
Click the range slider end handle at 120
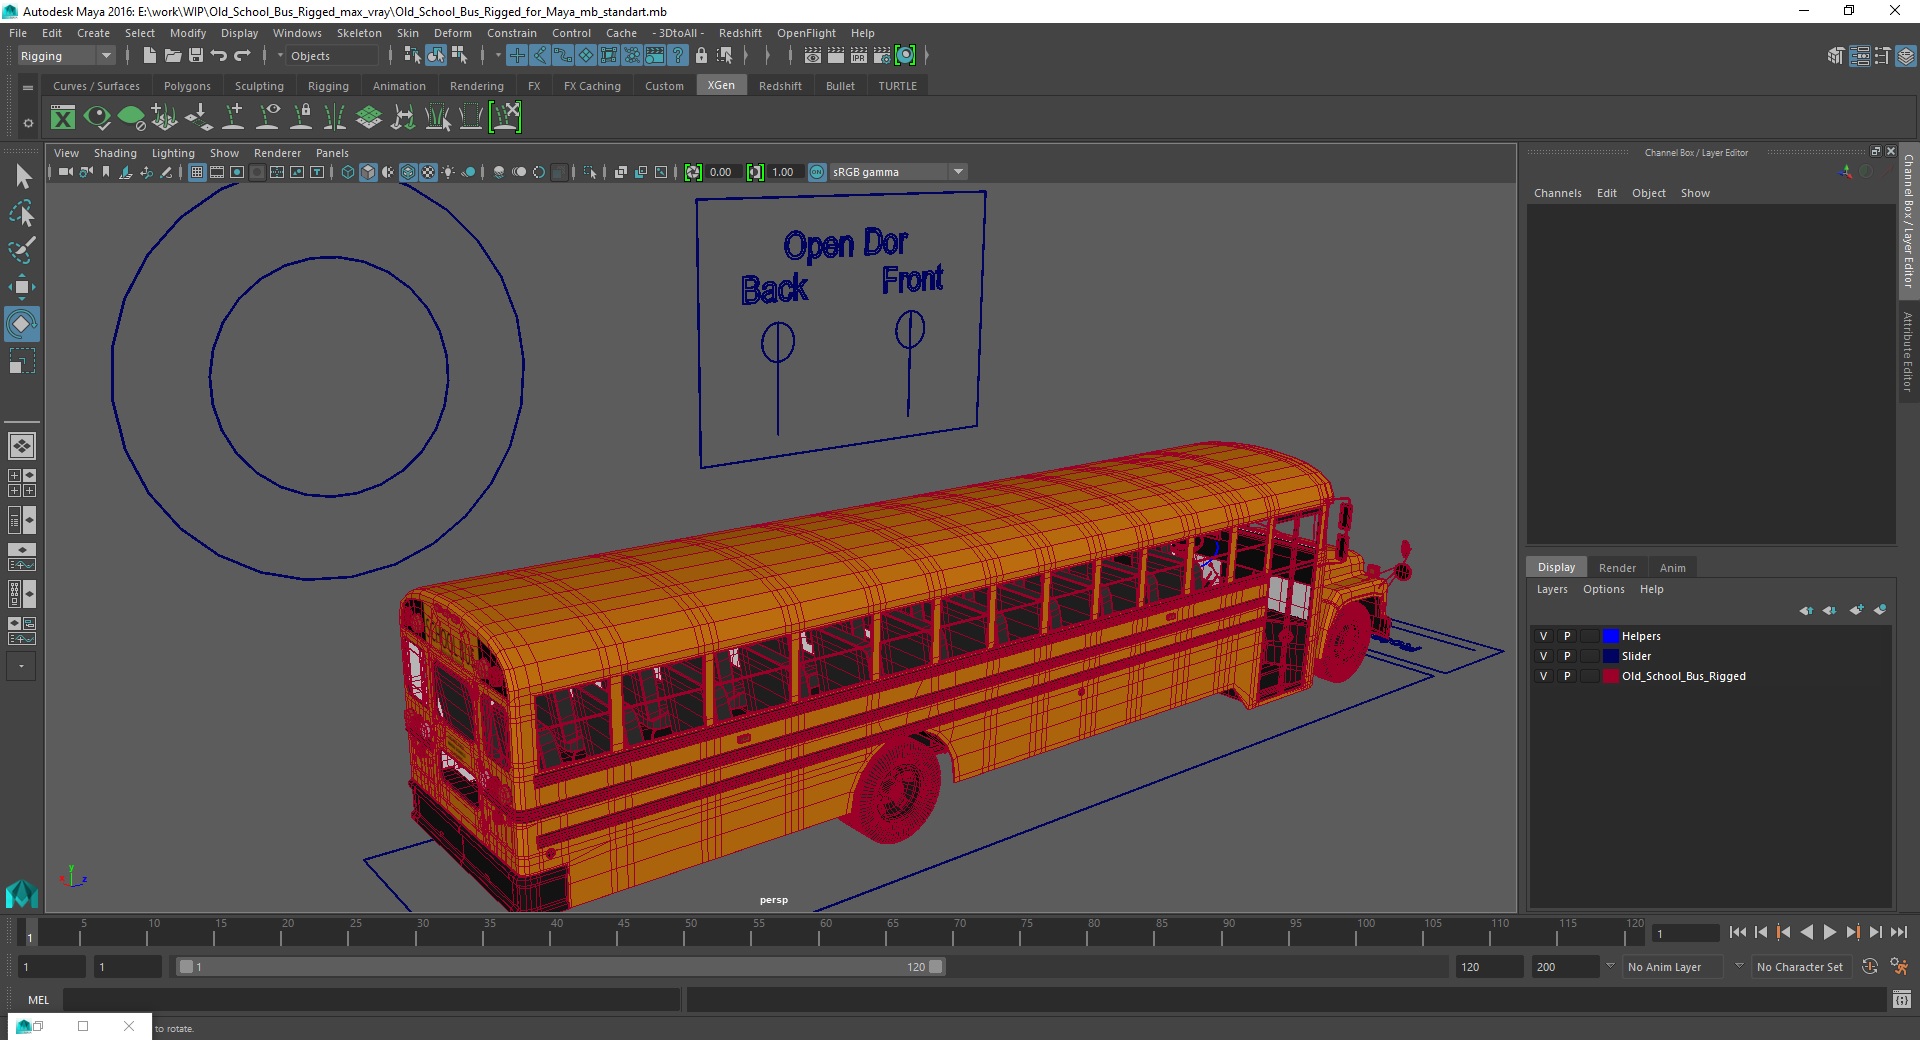pos(936,967)
